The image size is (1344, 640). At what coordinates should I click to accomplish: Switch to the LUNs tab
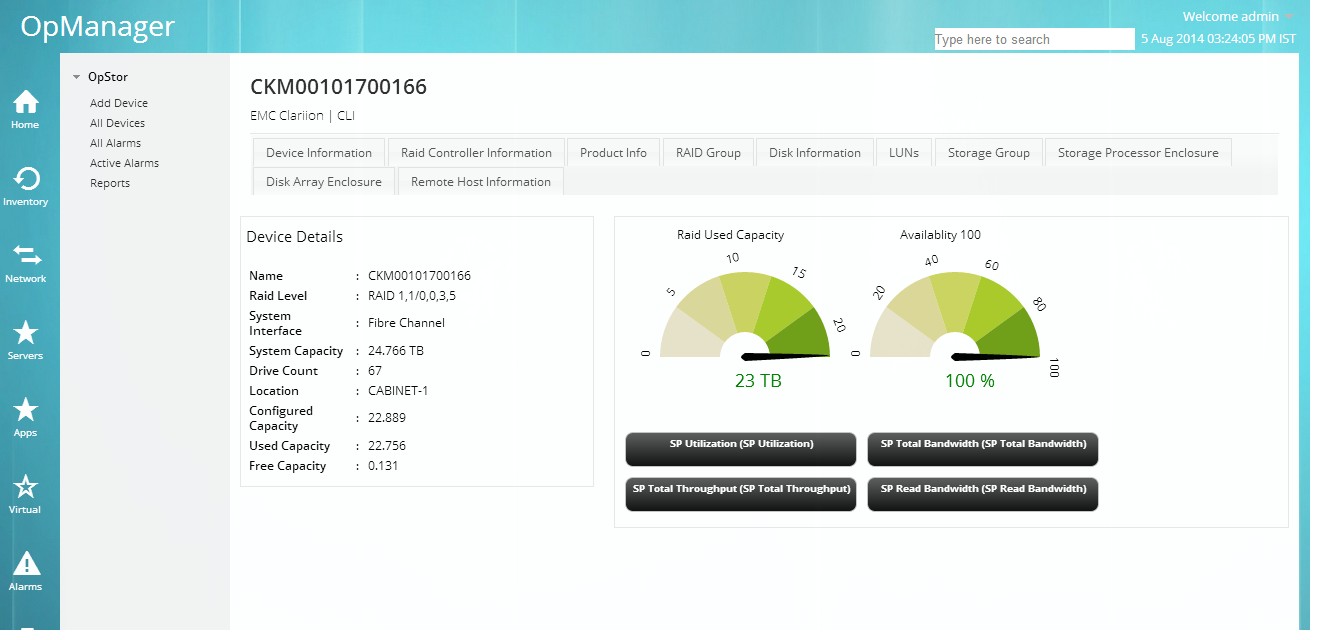904,153
